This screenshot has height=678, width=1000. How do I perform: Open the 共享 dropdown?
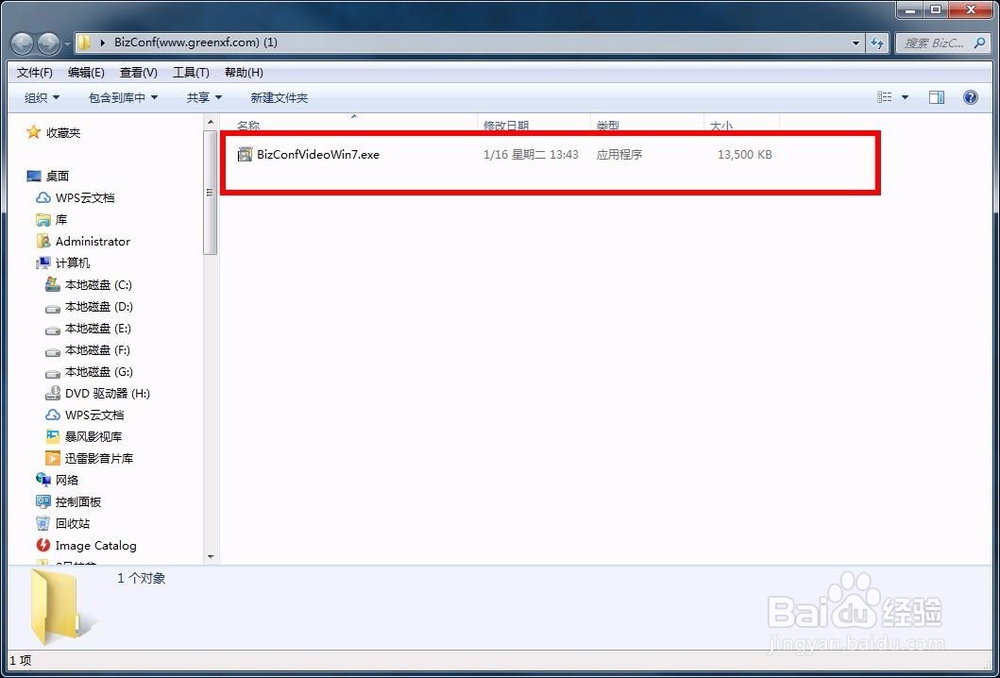pyautogui.click(x=204, y=98)
